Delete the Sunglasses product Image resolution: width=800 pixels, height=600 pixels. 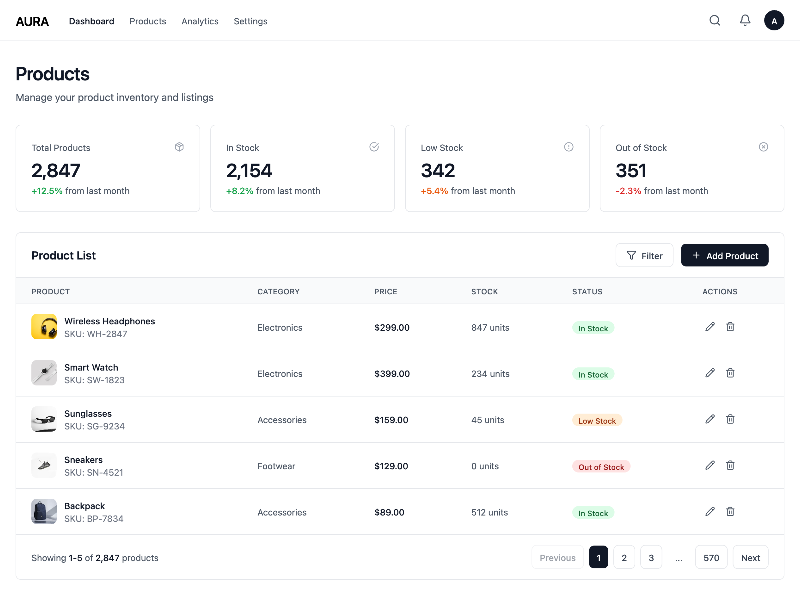730,419
